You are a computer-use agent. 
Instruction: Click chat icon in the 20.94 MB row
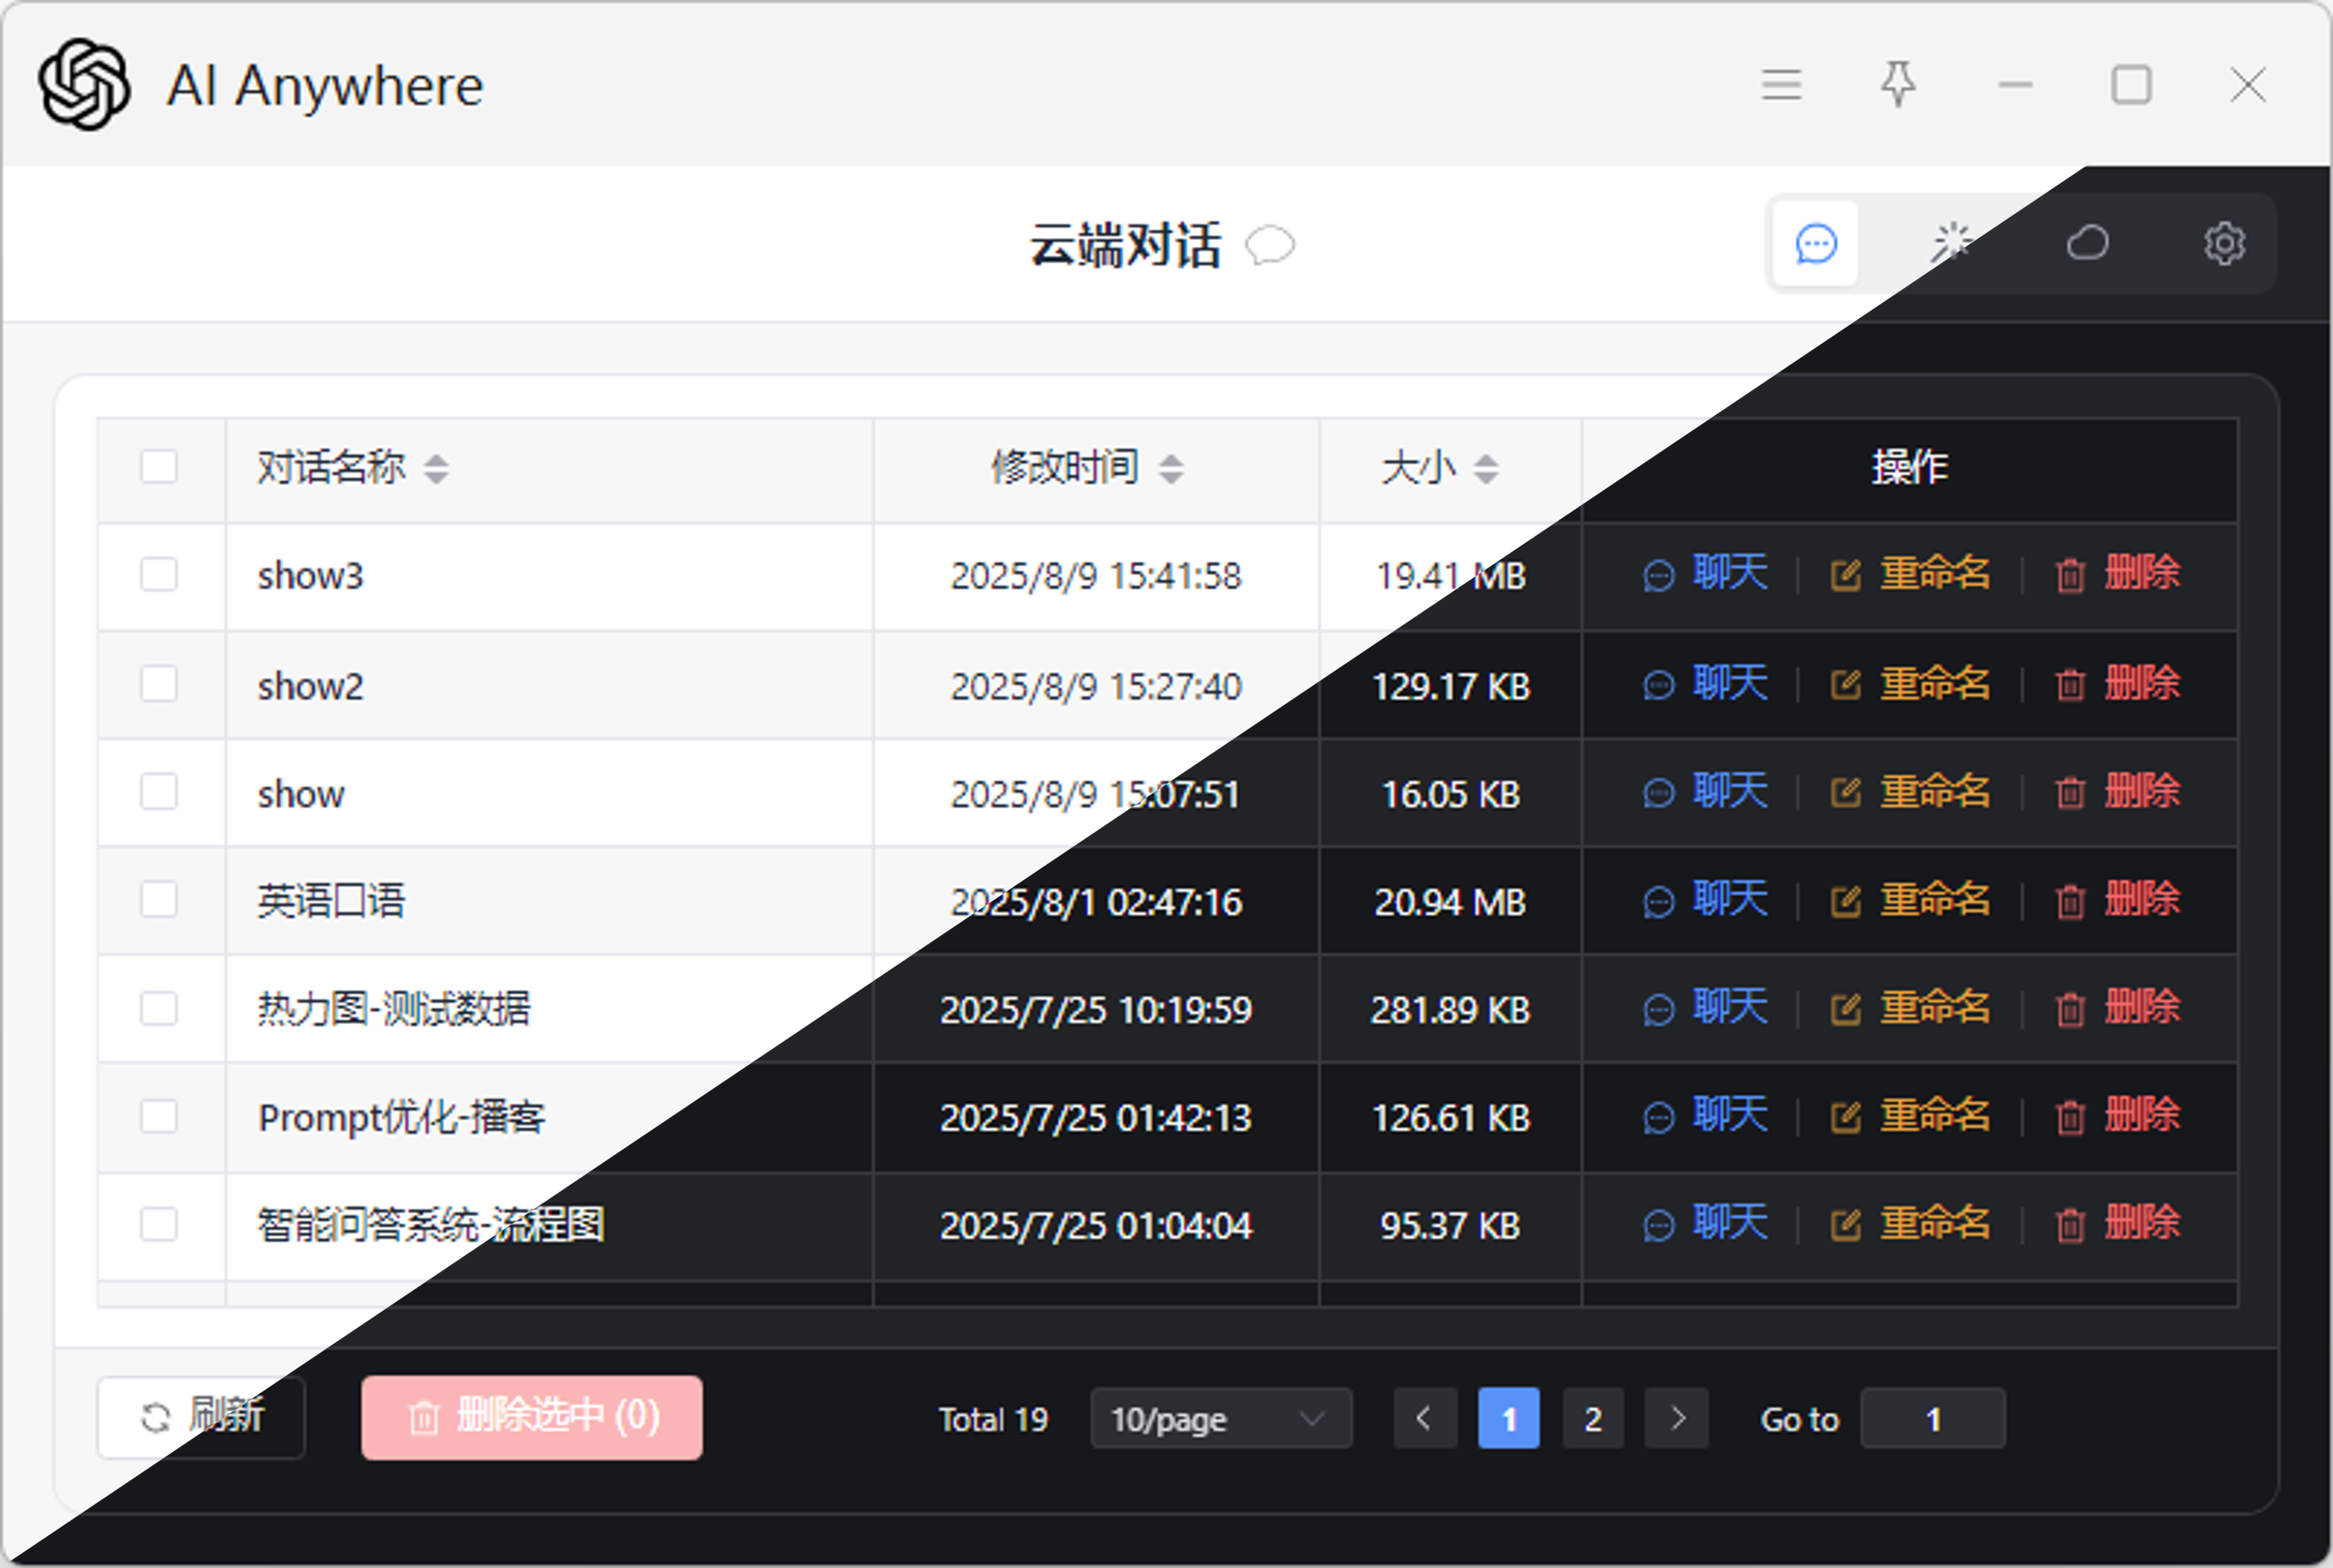pos(1659,902)
